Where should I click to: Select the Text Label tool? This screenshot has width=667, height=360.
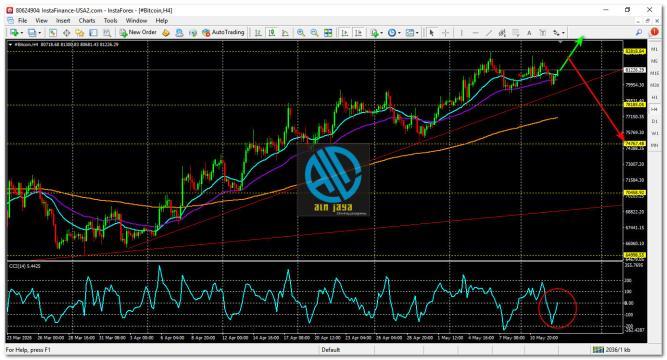pyautogui.click(x=542, y=32)
